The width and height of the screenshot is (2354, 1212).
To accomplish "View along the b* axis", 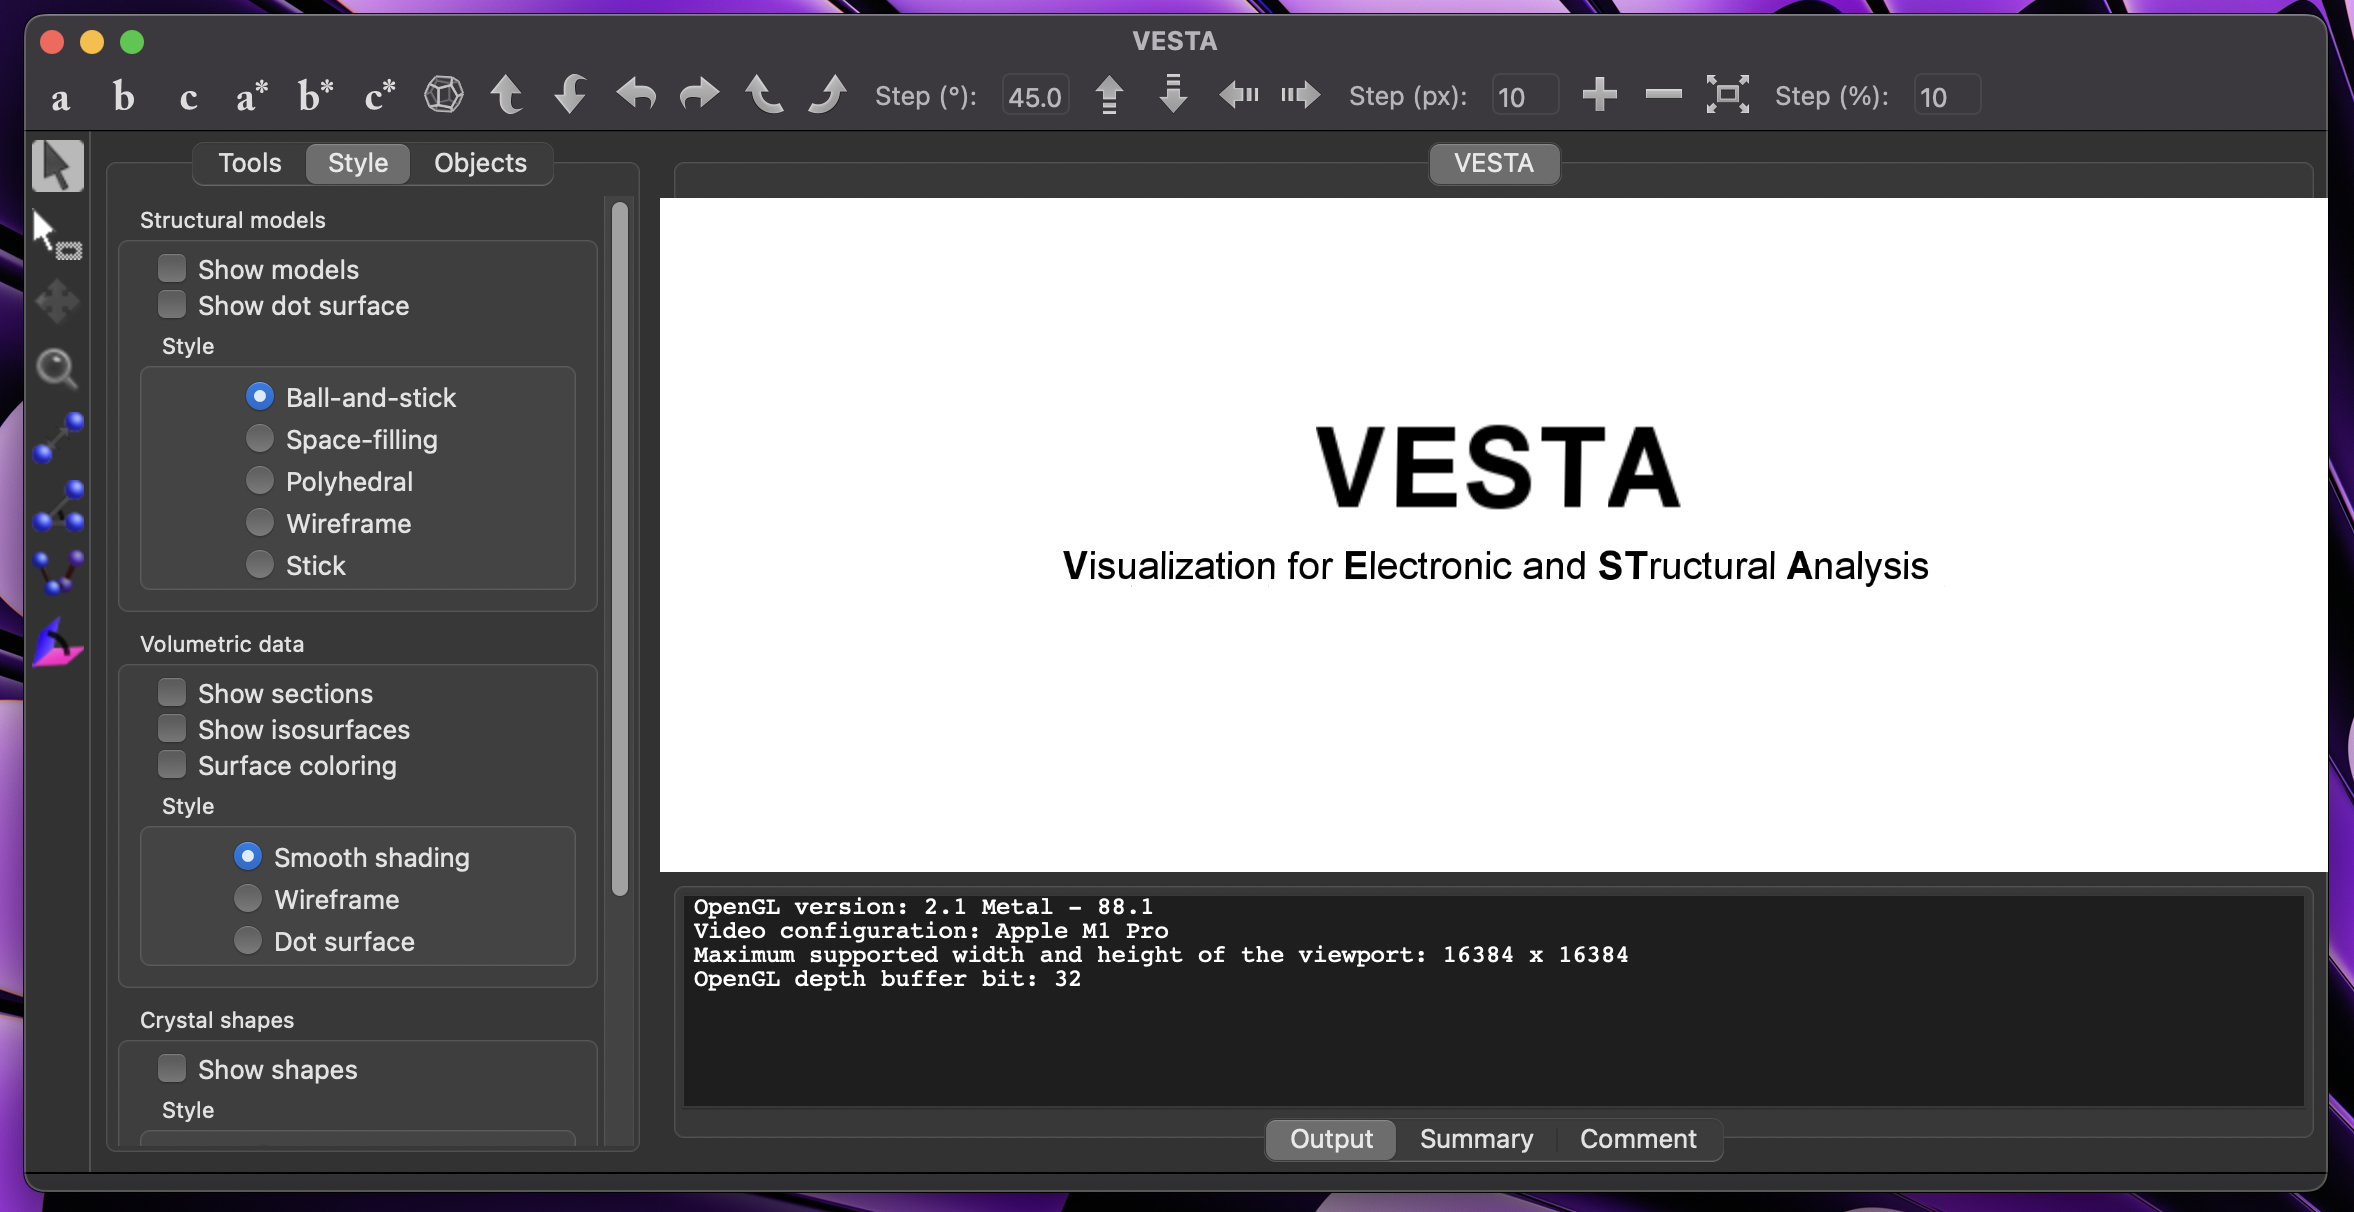I will 315,97.
